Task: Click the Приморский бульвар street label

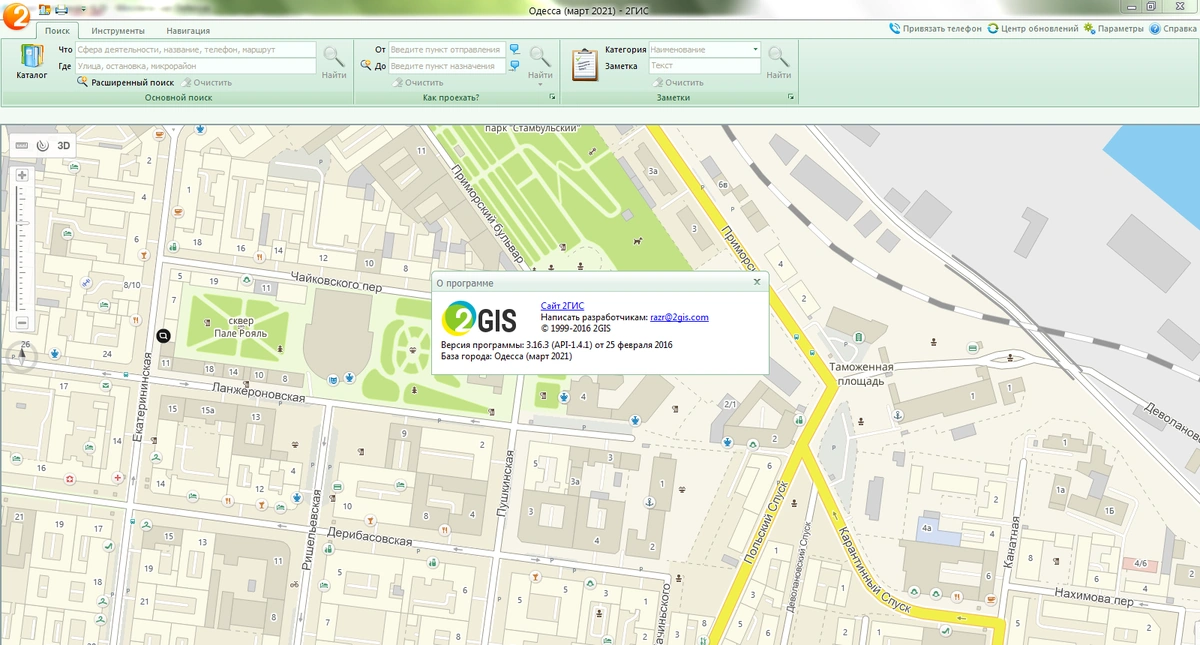Action: [488, 214]
